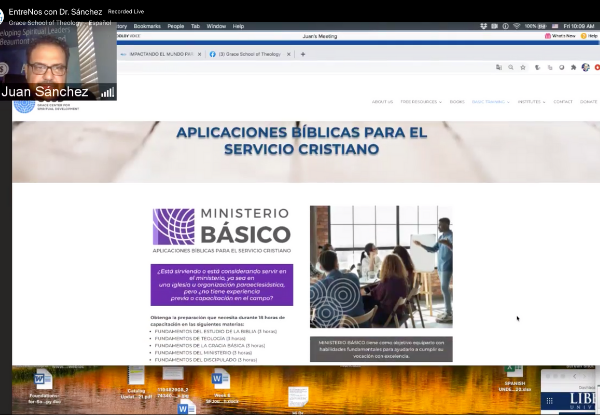The height and width of the screenshot is (415, 600).
Task: Open the US flag input source menu
Action: (x=555, y=26)
